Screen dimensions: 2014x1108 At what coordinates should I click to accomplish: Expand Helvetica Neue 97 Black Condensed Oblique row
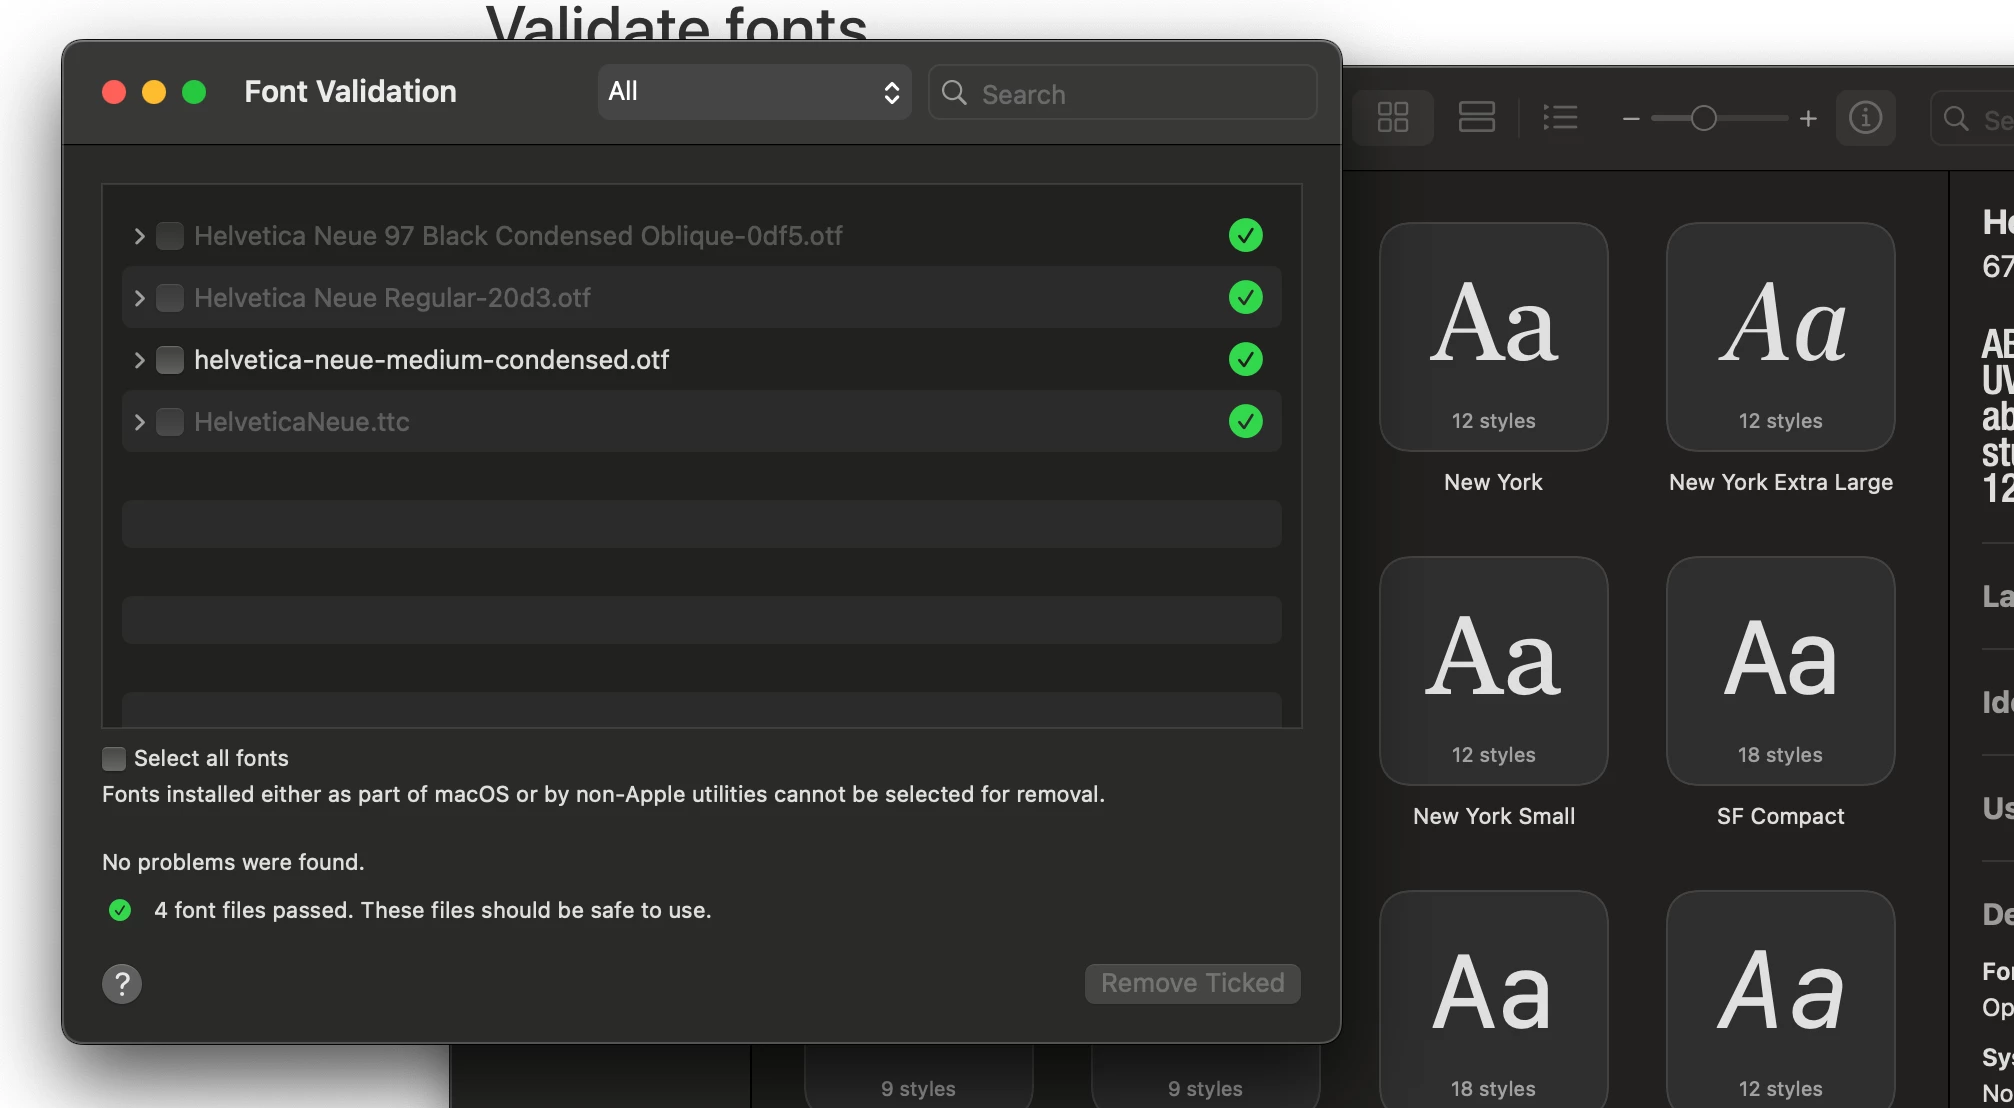coord(139,236)
